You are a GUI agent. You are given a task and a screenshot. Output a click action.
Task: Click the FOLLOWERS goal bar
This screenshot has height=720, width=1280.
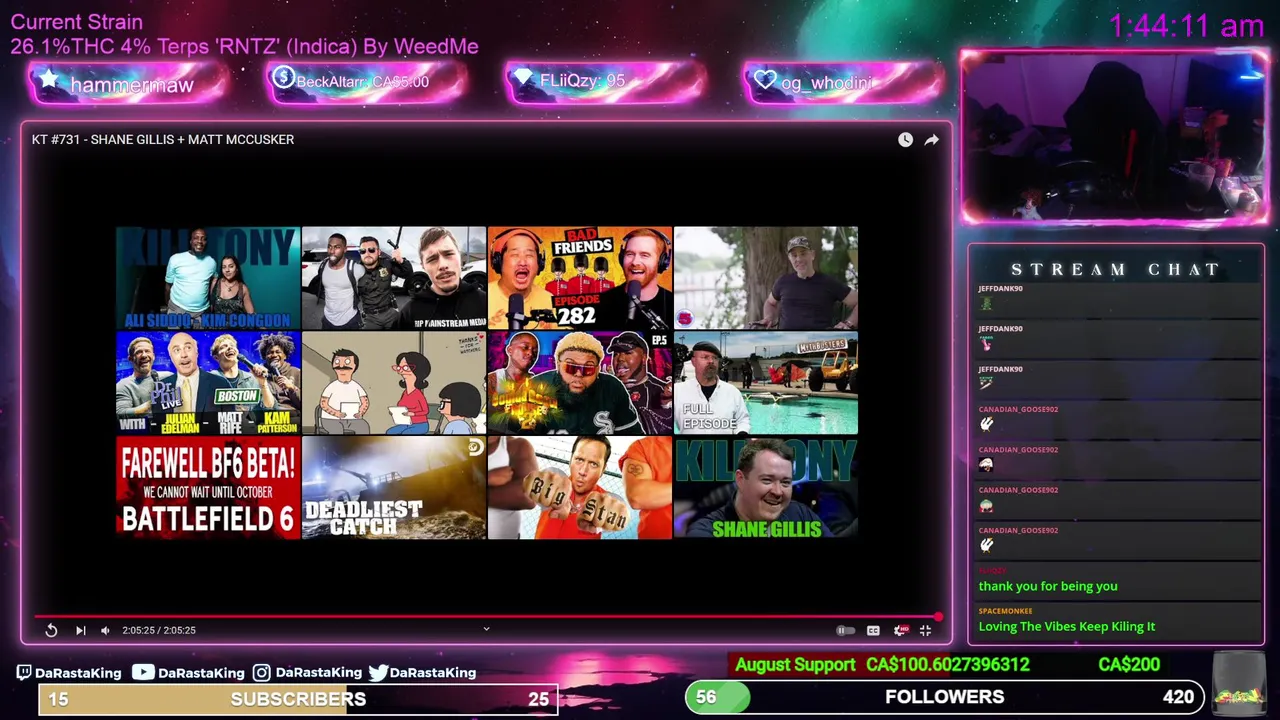[945, 697]
